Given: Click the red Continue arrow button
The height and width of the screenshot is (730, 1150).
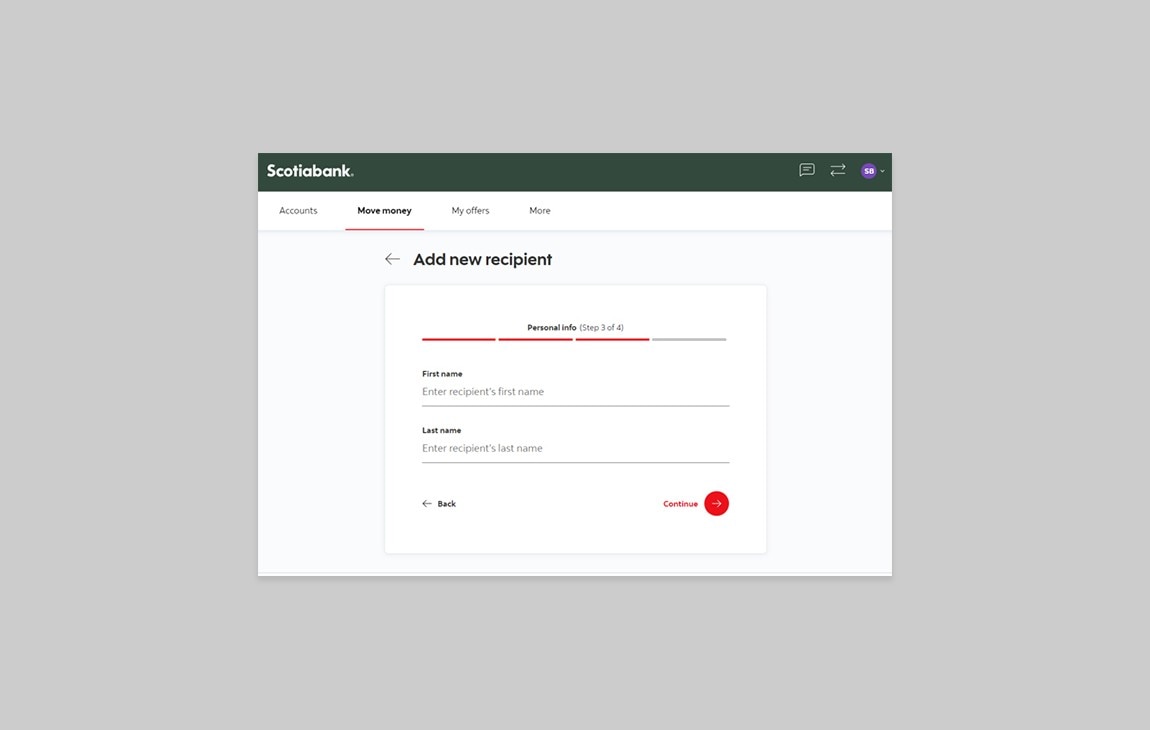Looking at the screenshot, I should tap(717, 503).
